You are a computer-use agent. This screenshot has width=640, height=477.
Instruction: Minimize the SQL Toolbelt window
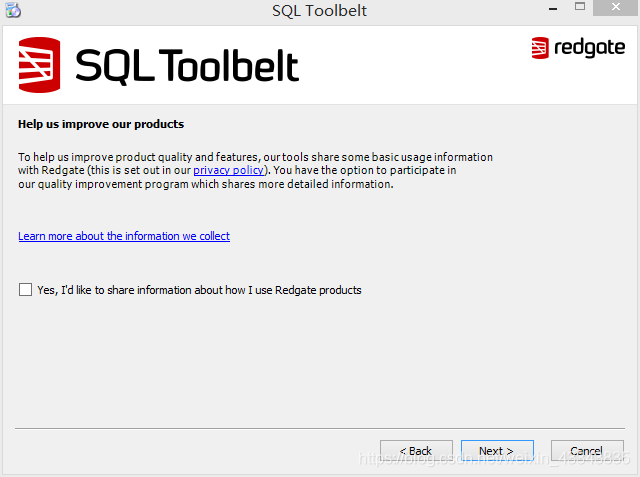coord(553,8)
